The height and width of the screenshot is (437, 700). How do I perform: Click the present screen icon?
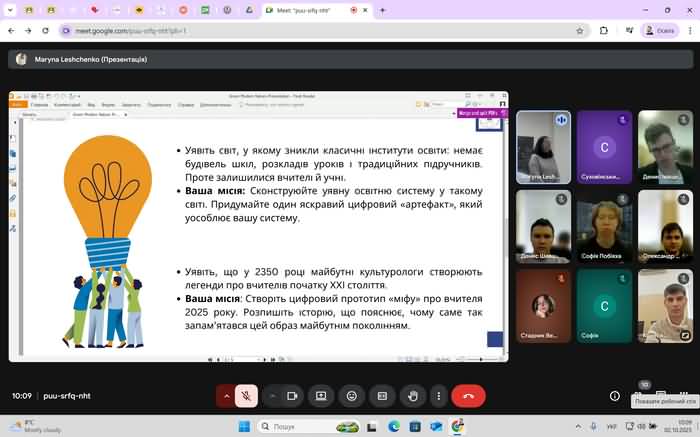[x=321, y=396]
